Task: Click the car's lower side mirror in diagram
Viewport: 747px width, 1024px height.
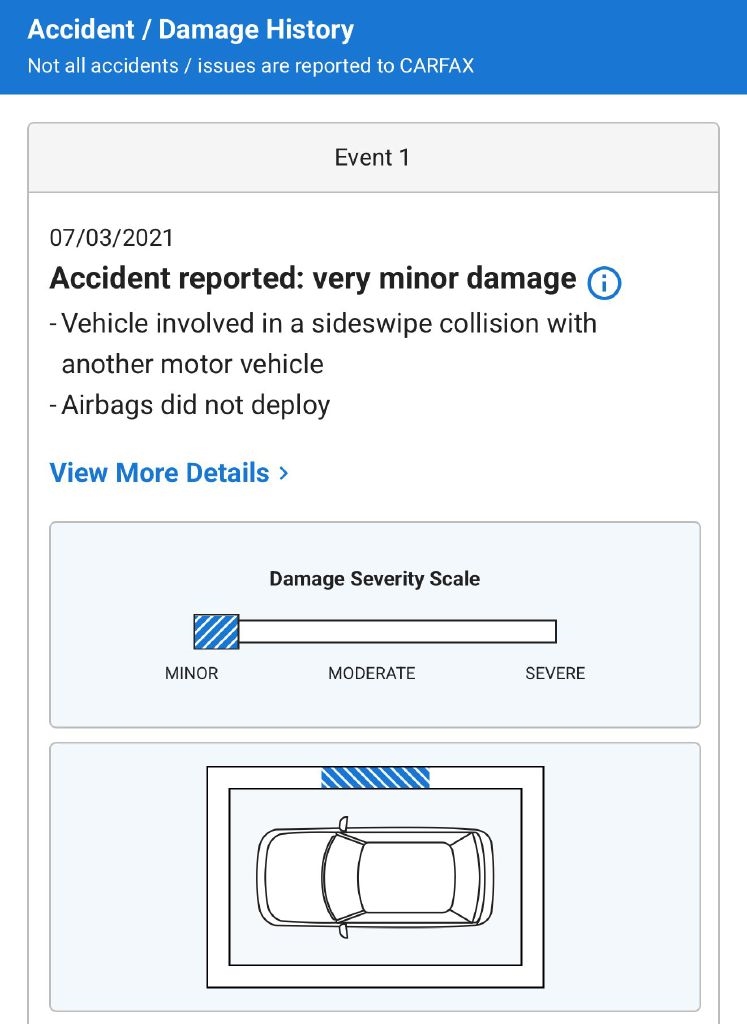Action: [x=342, y=929]
